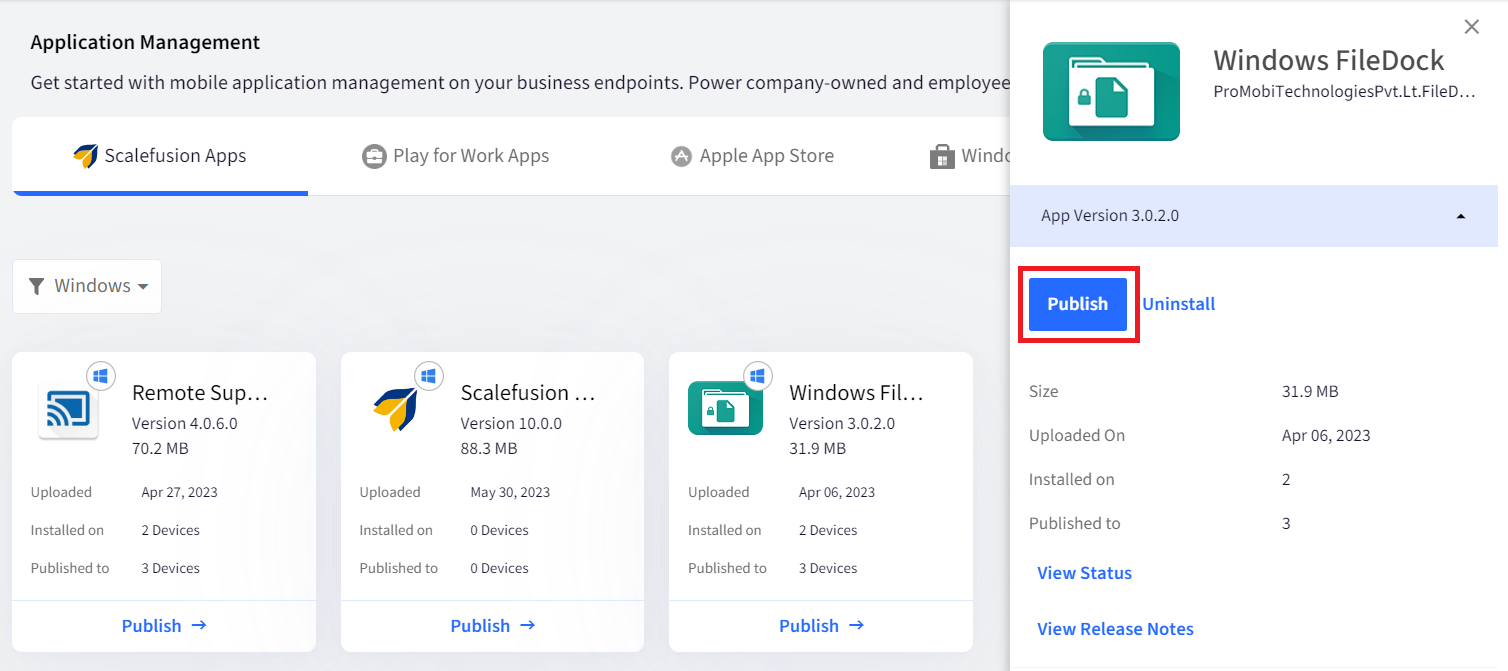Collapse the App Version 3.0.2.0 section
Viewport: 1508px width, 671px height.
[x=1253, y=216]
